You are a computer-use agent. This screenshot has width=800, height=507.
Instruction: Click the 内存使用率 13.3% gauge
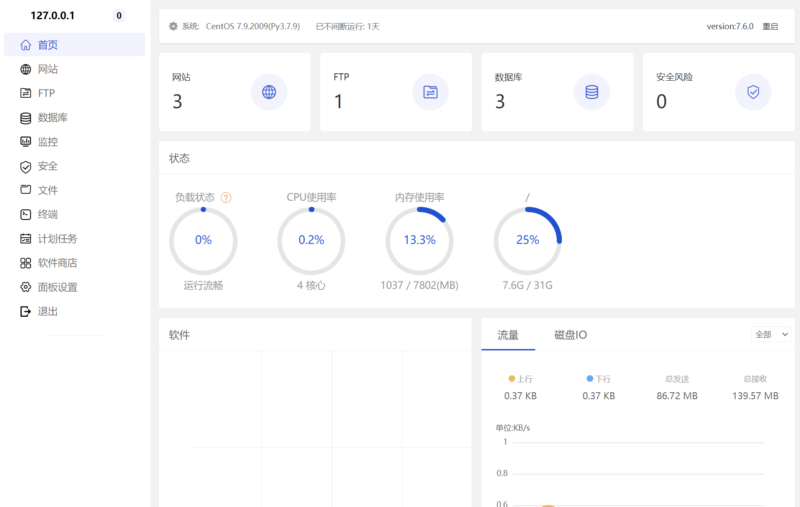tap(419, 240)
